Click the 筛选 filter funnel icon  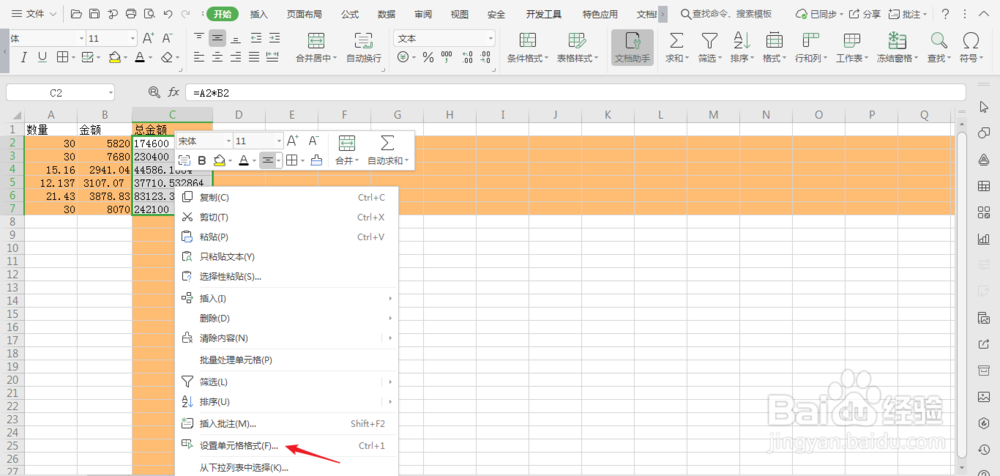709,41
